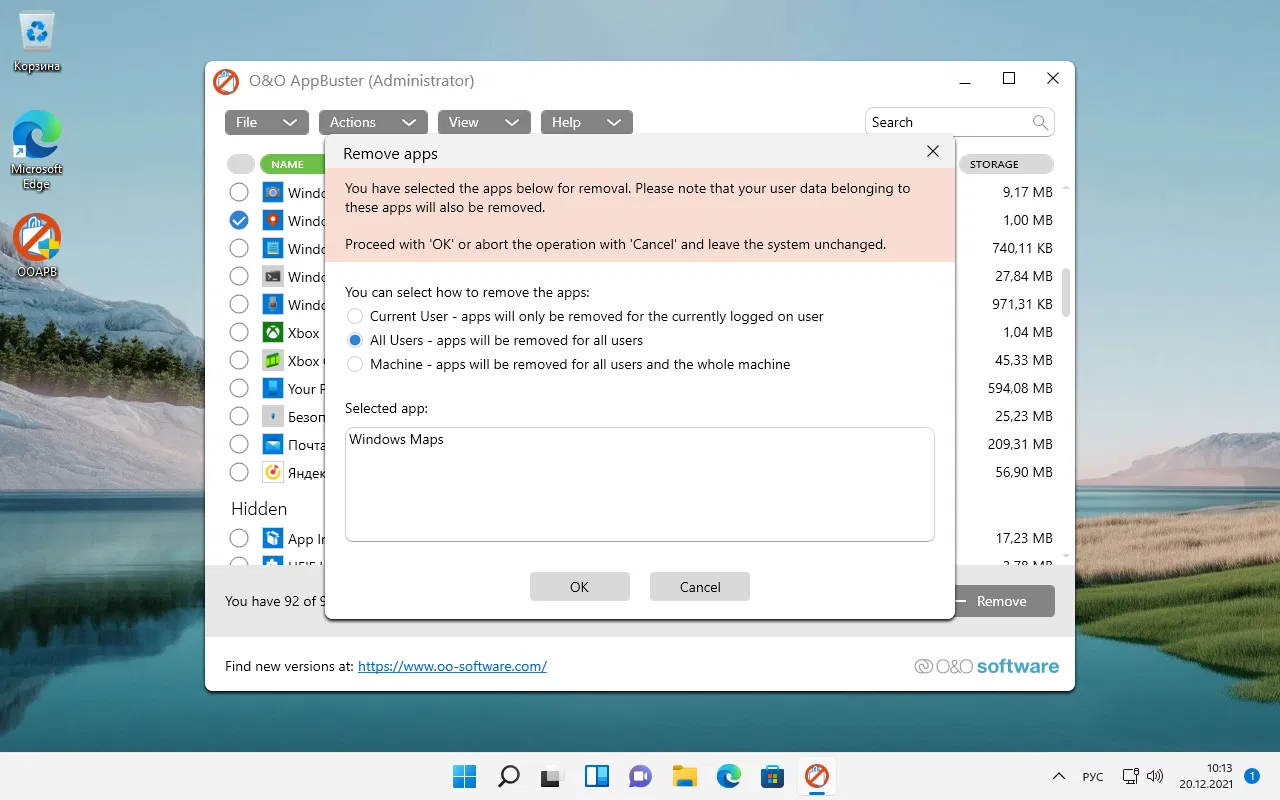Screen dimensions: 1280x800
Task: Check the checkbox on the 27,84 MB row
Action: coord(239,276)
